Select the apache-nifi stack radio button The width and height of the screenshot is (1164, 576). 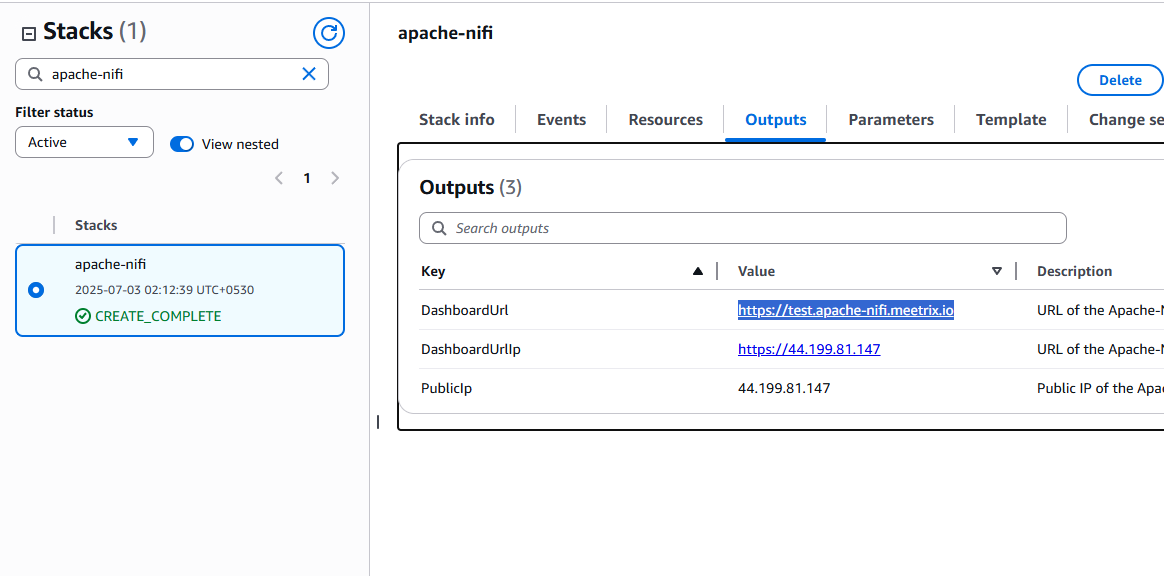tap(36, 290)
